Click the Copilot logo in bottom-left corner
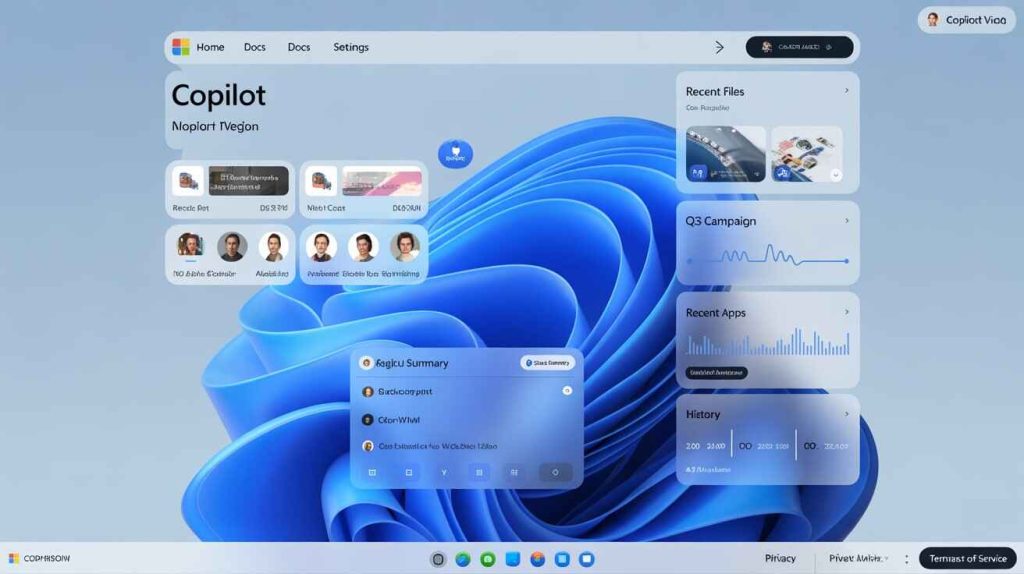This screenshot has width=1024, height=574. pos(14,558)
